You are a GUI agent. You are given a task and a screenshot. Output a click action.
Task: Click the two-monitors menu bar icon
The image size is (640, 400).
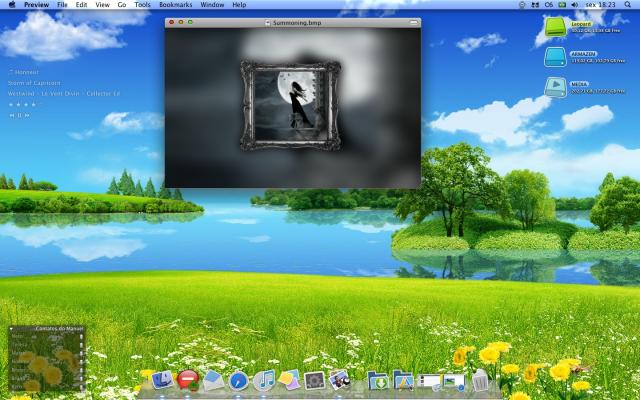click(x=535, y=5)
